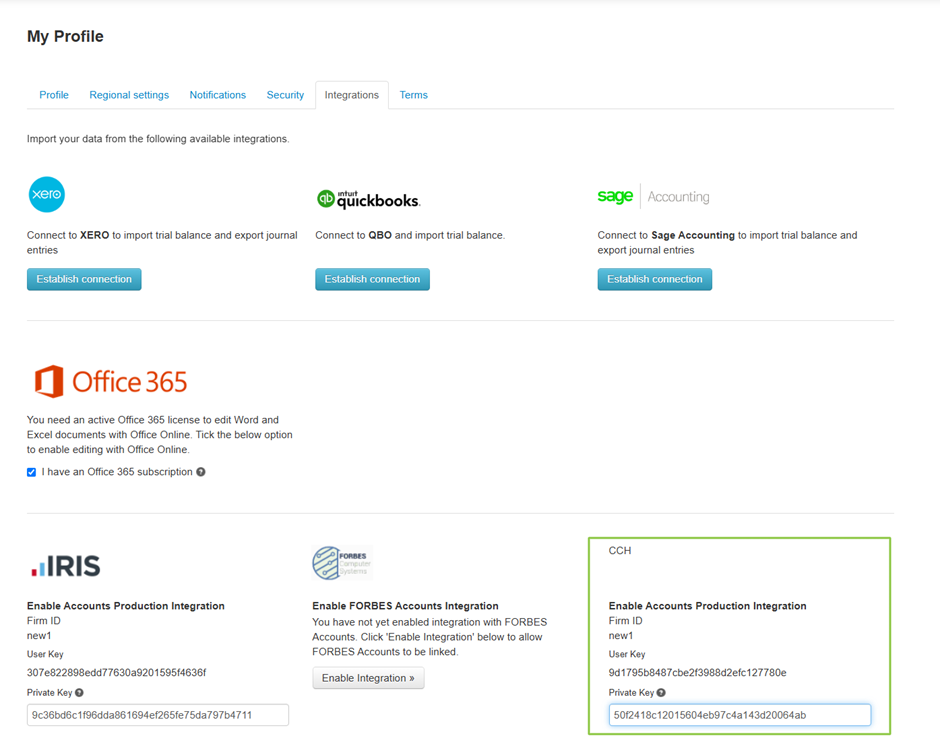940x755 pixels.
Task: Open the Security tab
Action: pos(285,95)
